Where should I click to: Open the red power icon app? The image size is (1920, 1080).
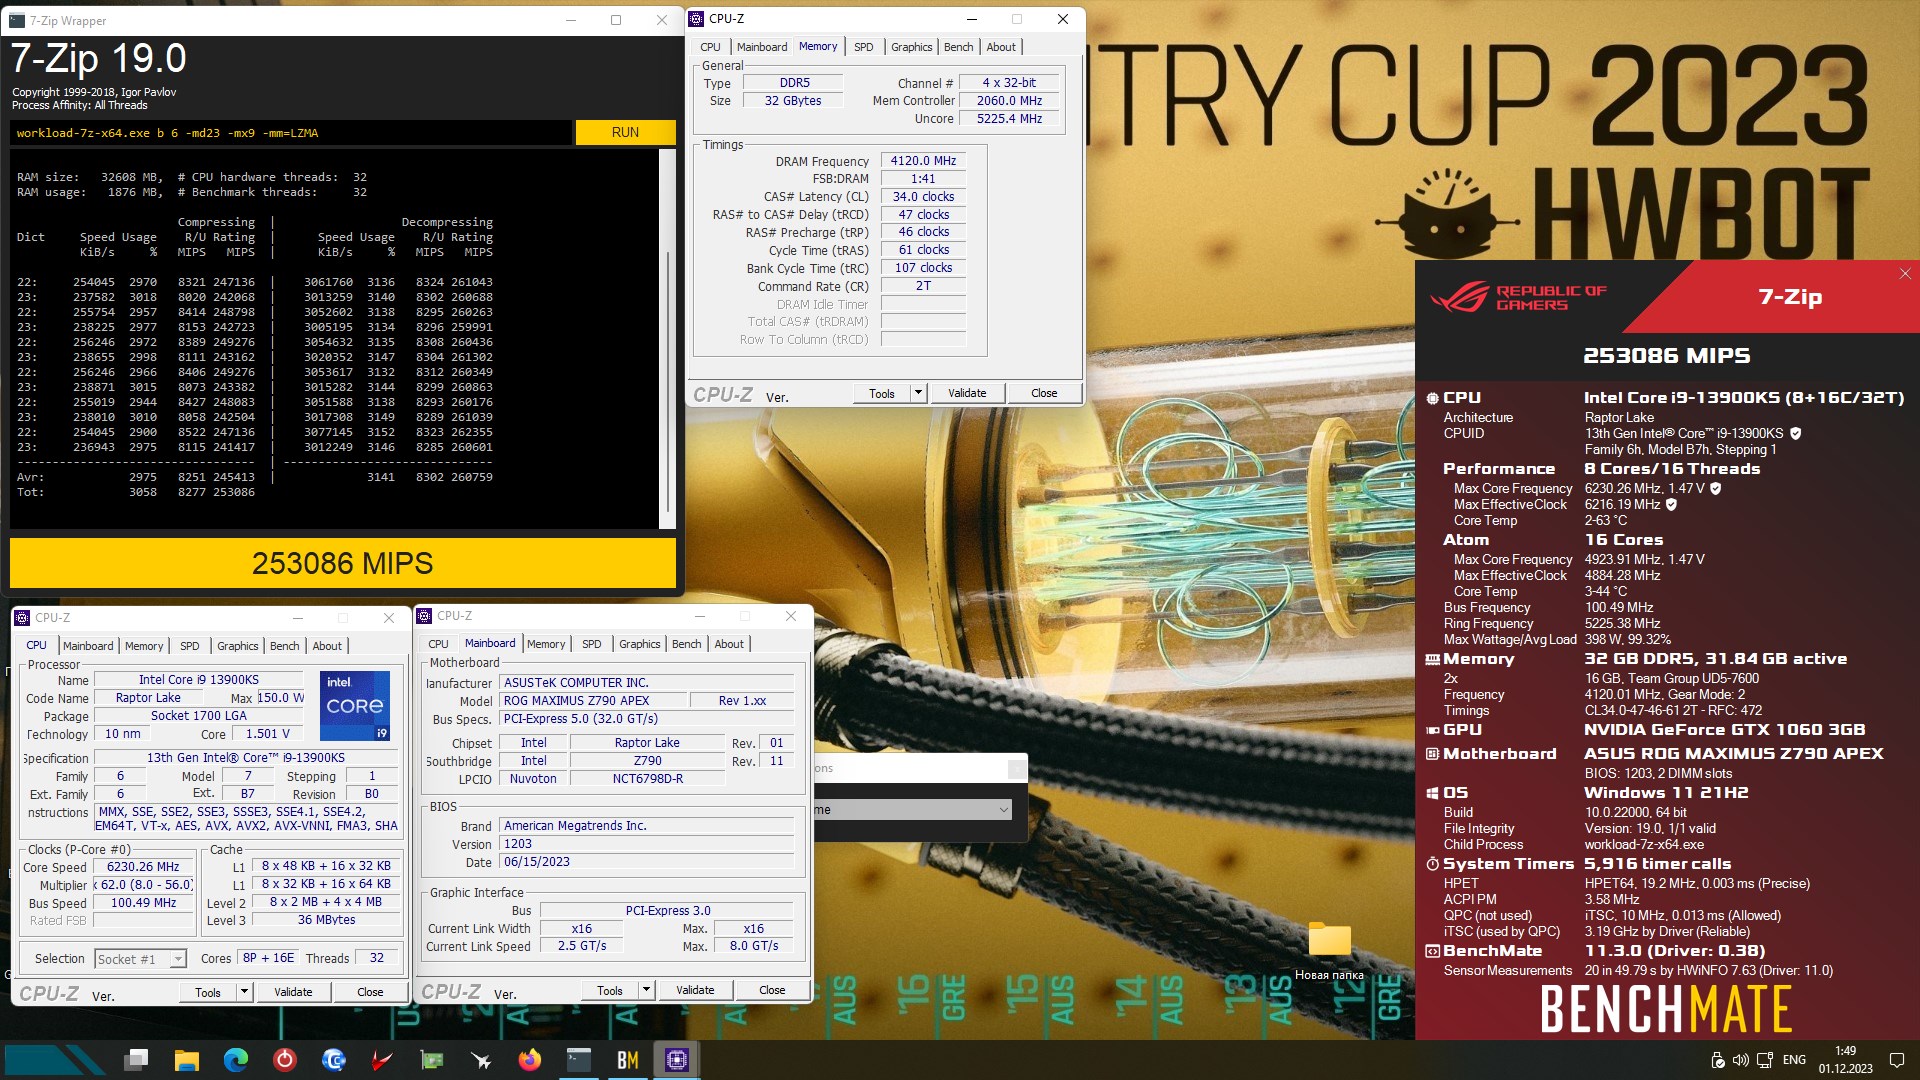pyautogui.click(x=285, y=1060)
